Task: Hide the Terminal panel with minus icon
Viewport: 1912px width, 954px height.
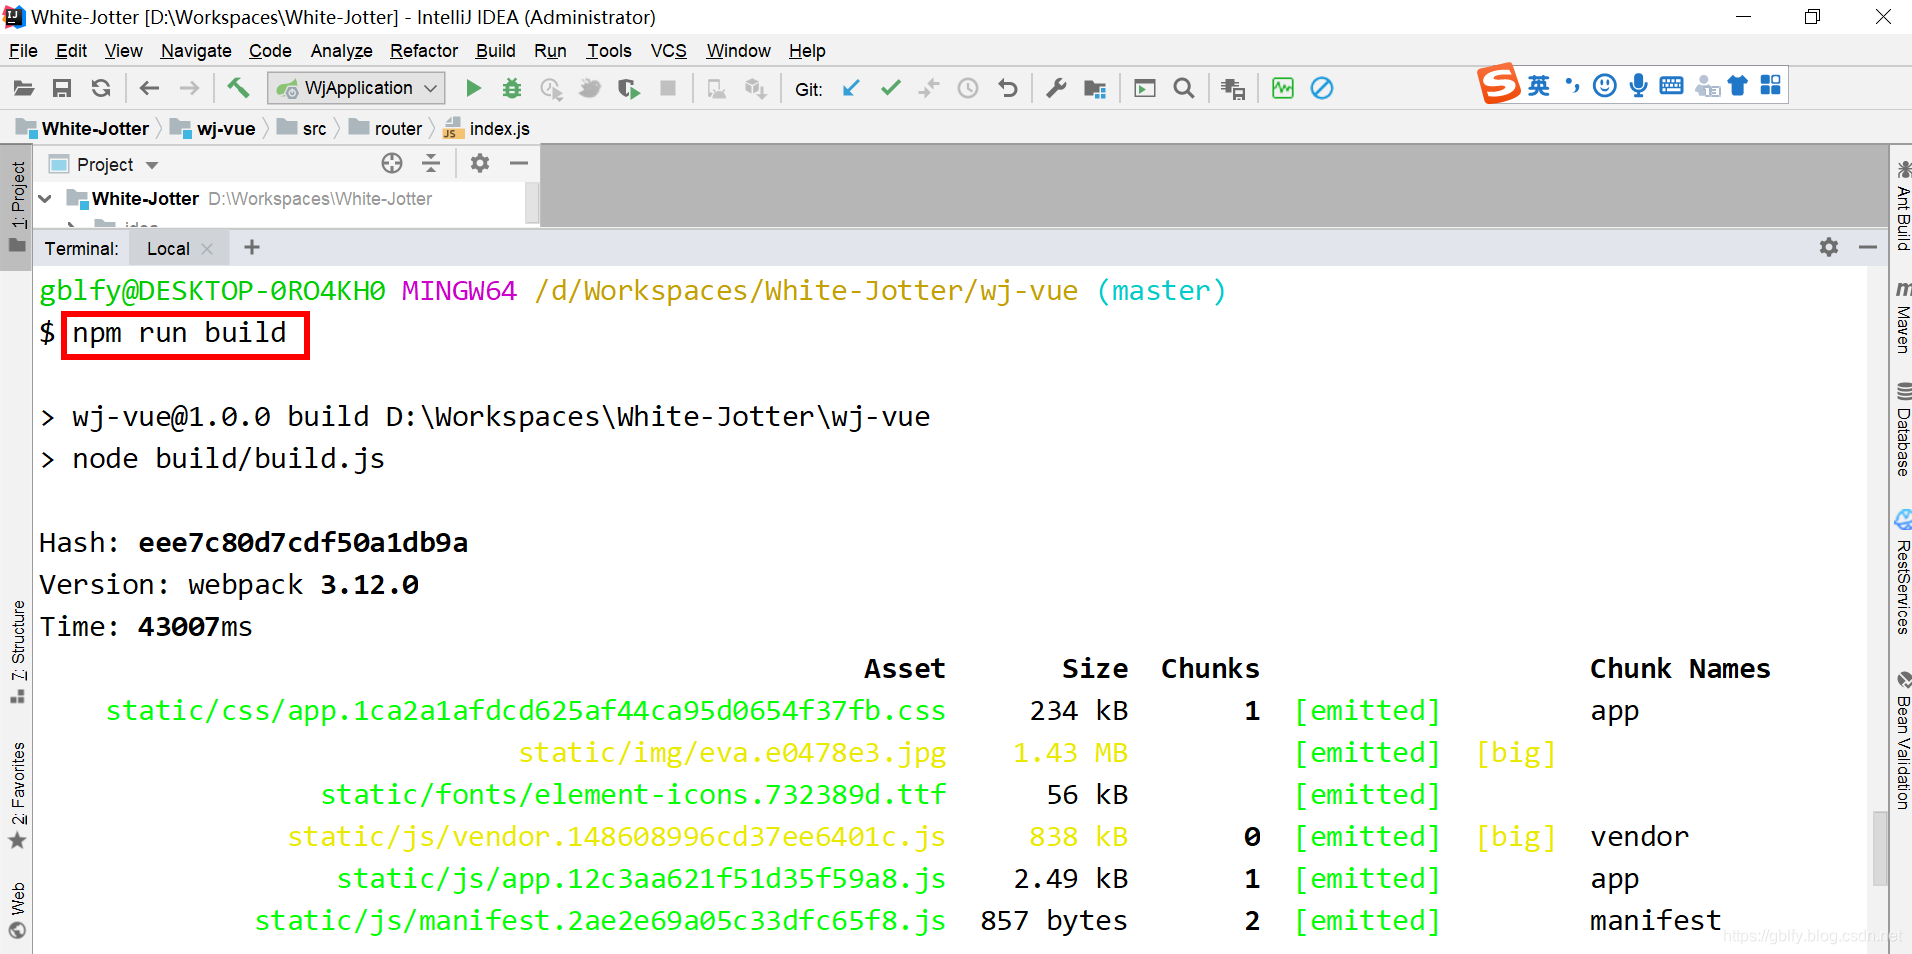Action: (1868, 247)
